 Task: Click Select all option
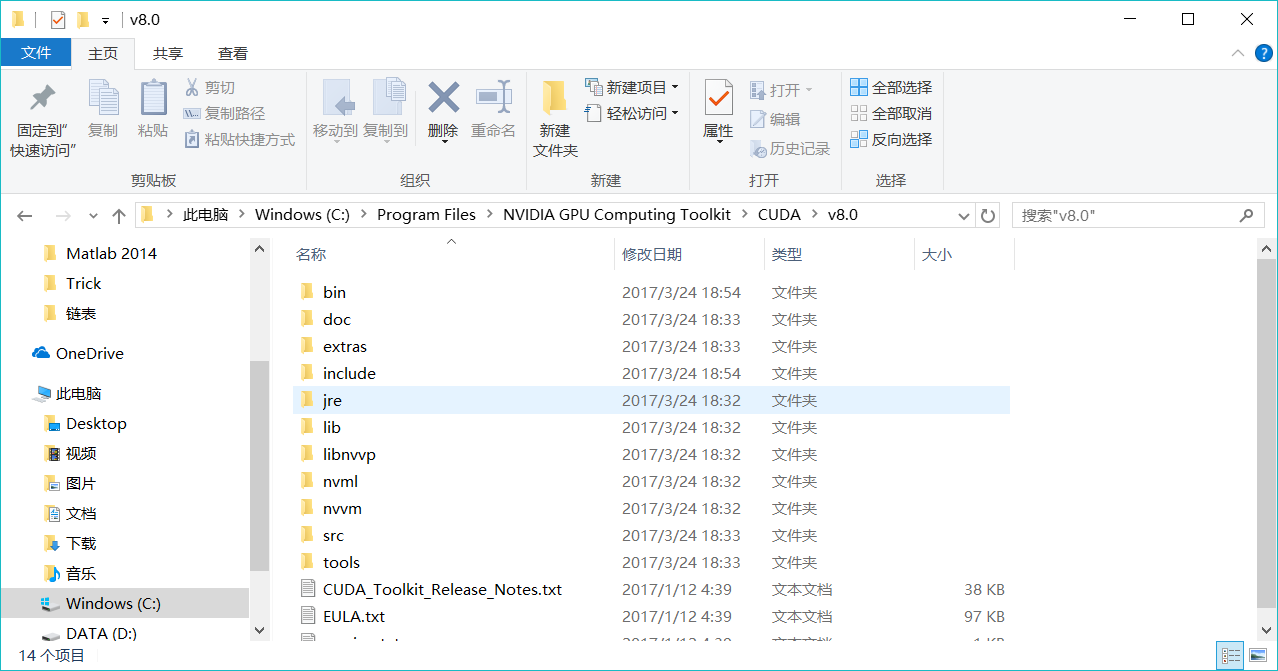click(891, 88)
